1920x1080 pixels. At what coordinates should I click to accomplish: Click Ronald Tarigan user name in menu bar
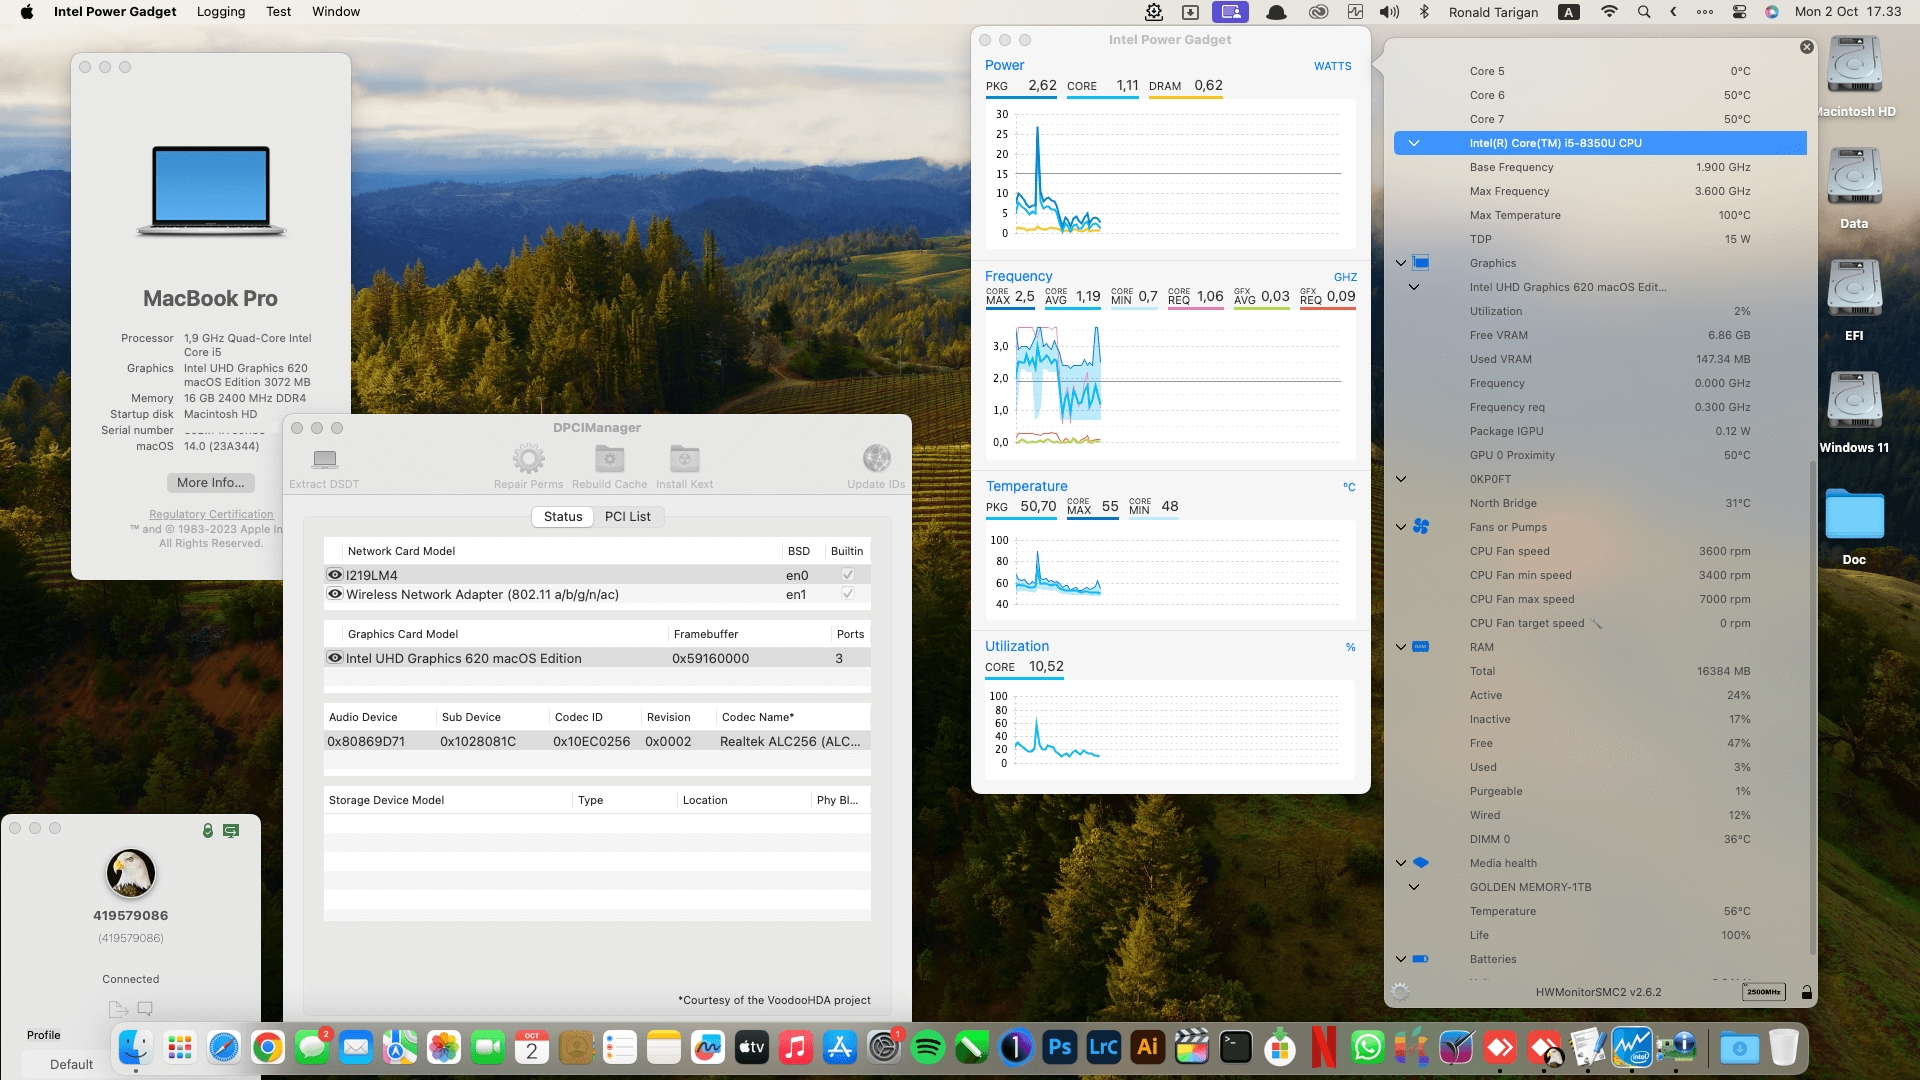pos(1494,12)
